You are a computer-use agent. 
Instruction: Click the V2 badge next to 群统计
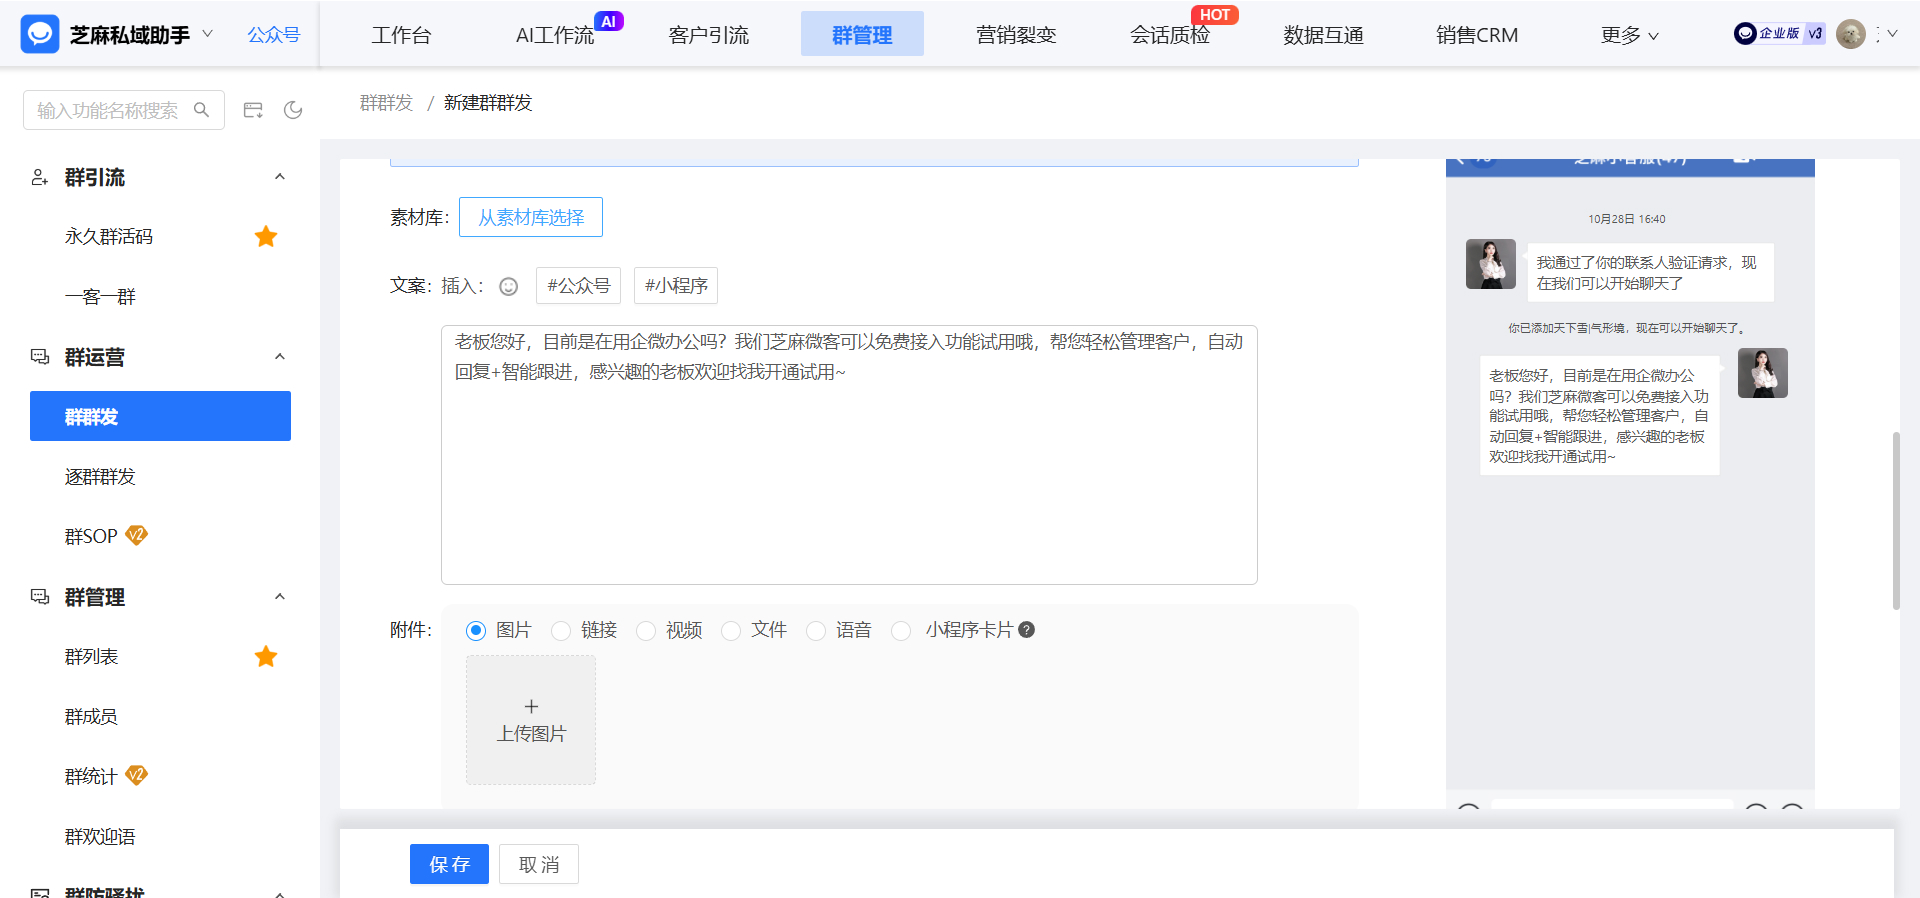point(136,775)
